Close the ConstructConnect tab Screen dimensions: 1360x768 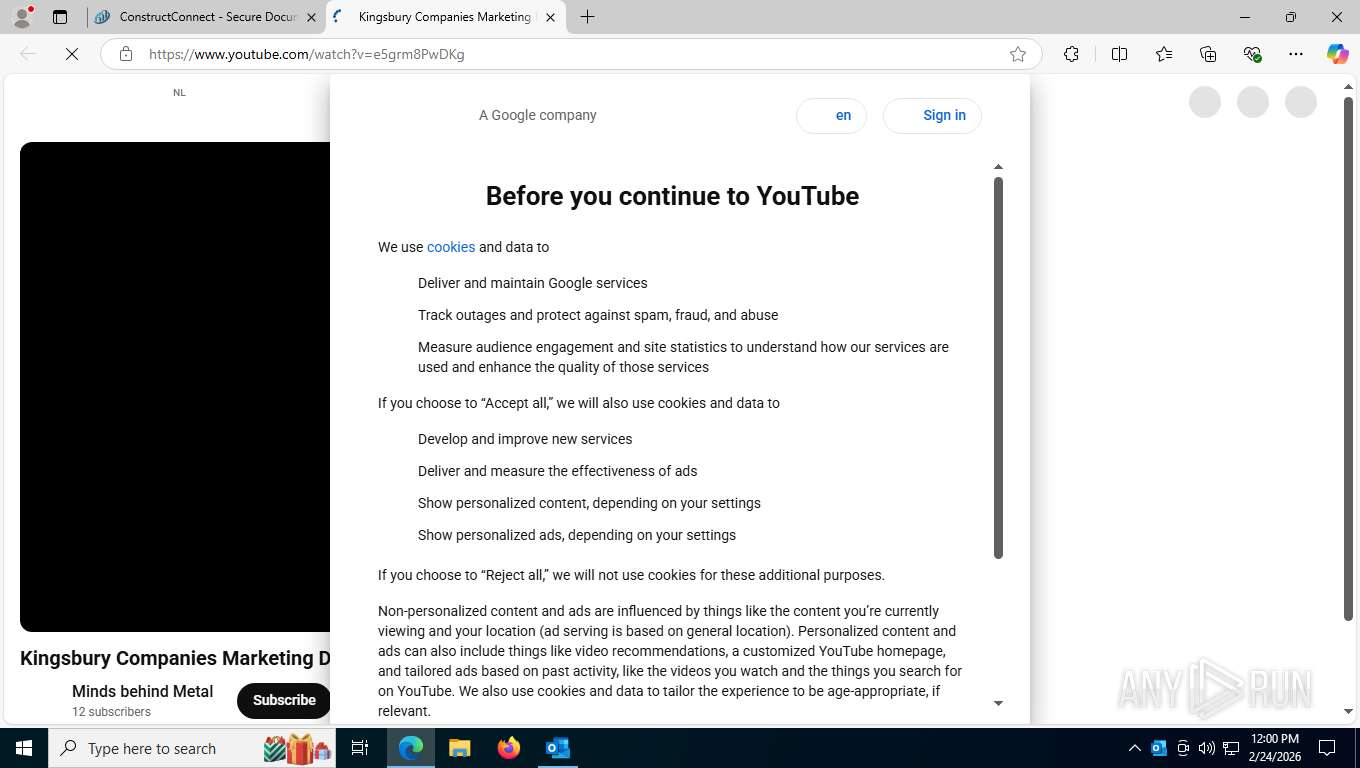coord(310,17)
